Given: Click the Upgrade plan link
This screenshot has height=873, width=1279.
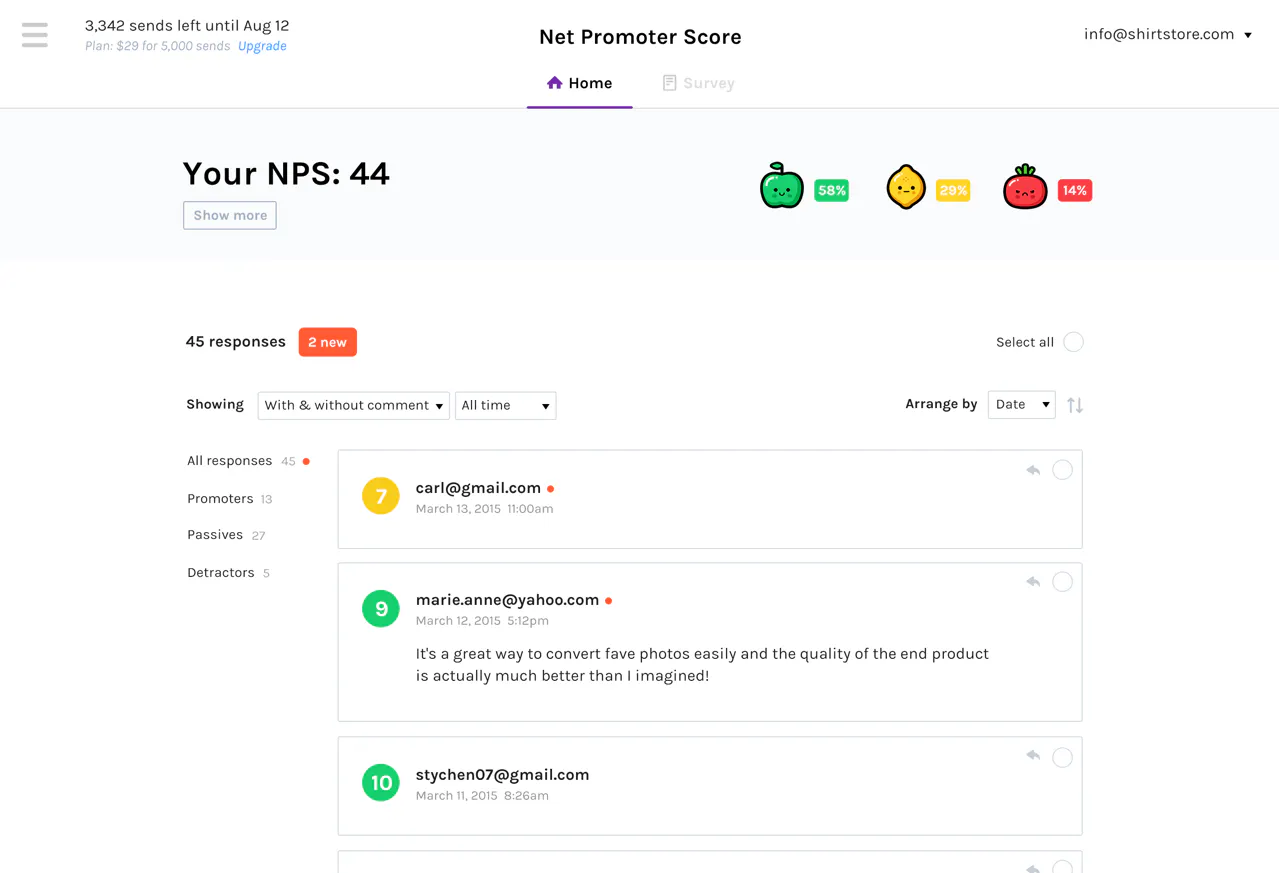Looking at the screenshot, I should pos(262,46).
